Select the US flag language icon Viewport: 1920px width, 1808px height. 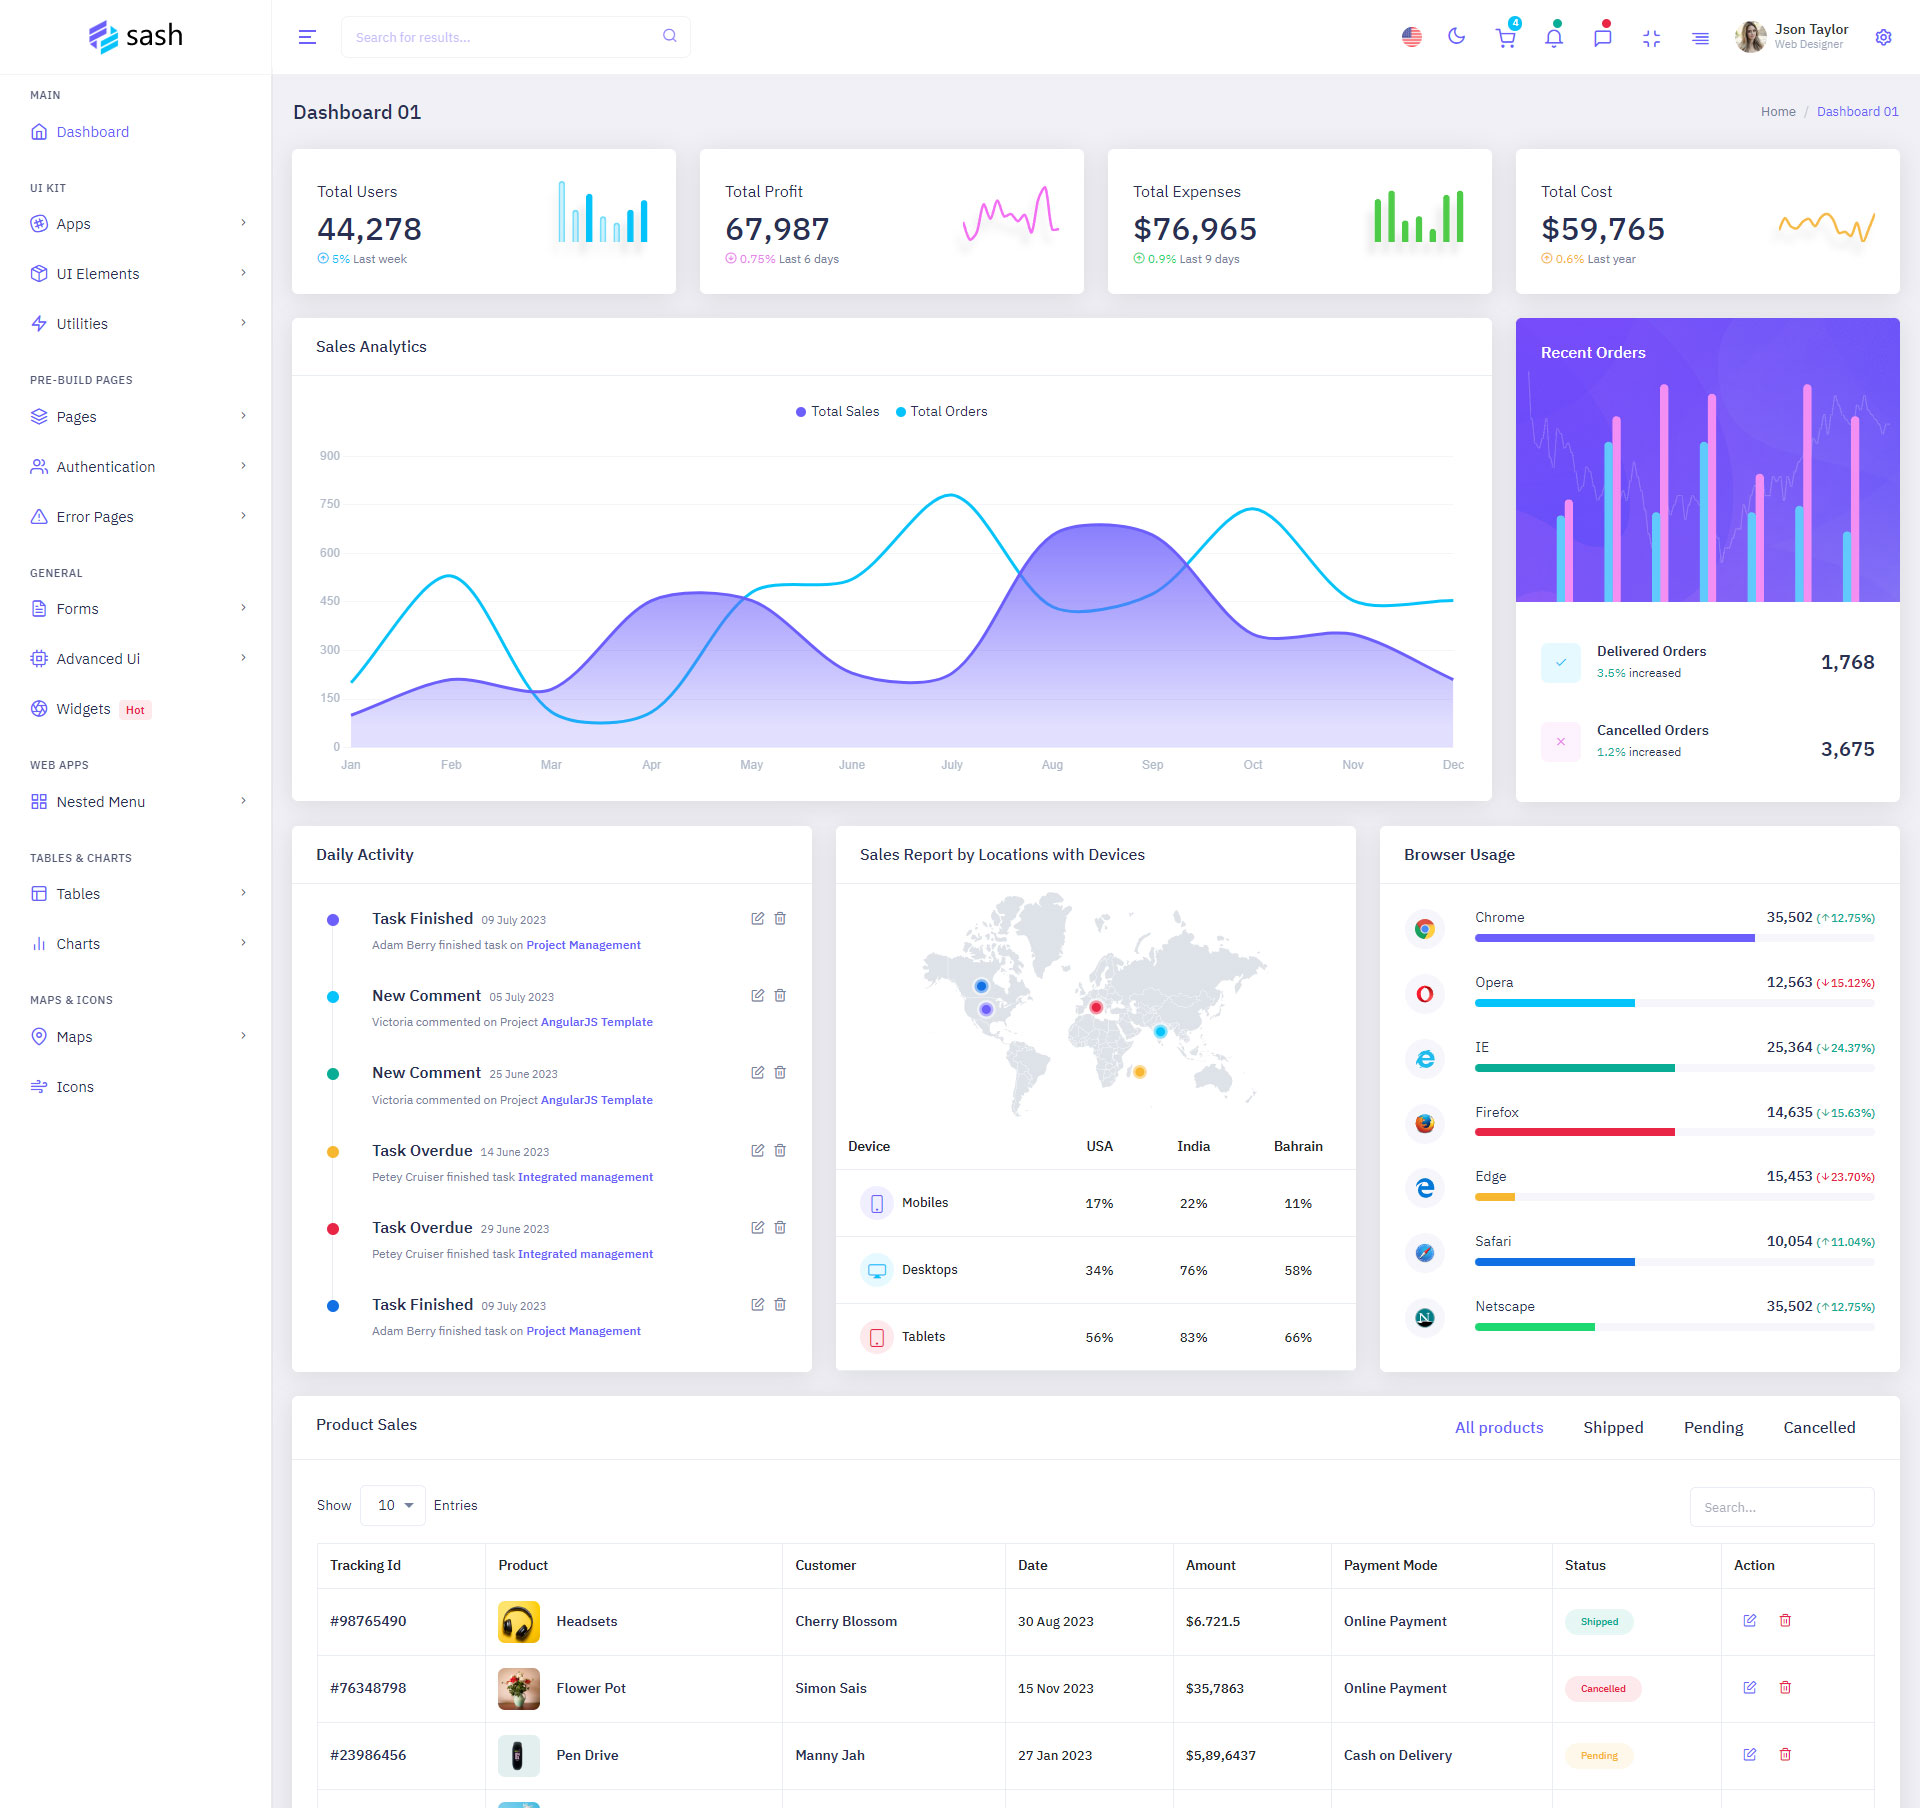(1411, 37)
